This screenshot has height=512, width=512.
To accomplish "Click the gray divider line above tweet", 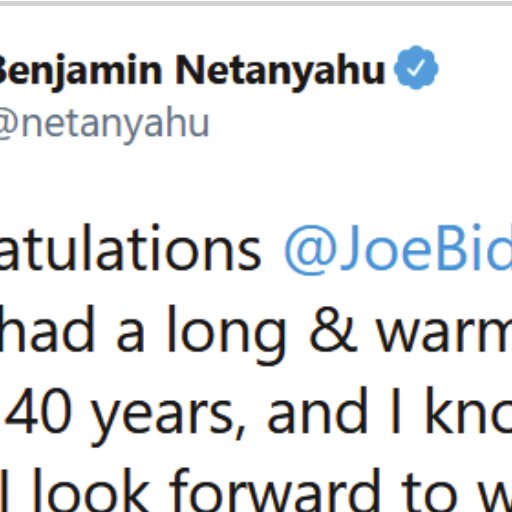I will [256, 3].
